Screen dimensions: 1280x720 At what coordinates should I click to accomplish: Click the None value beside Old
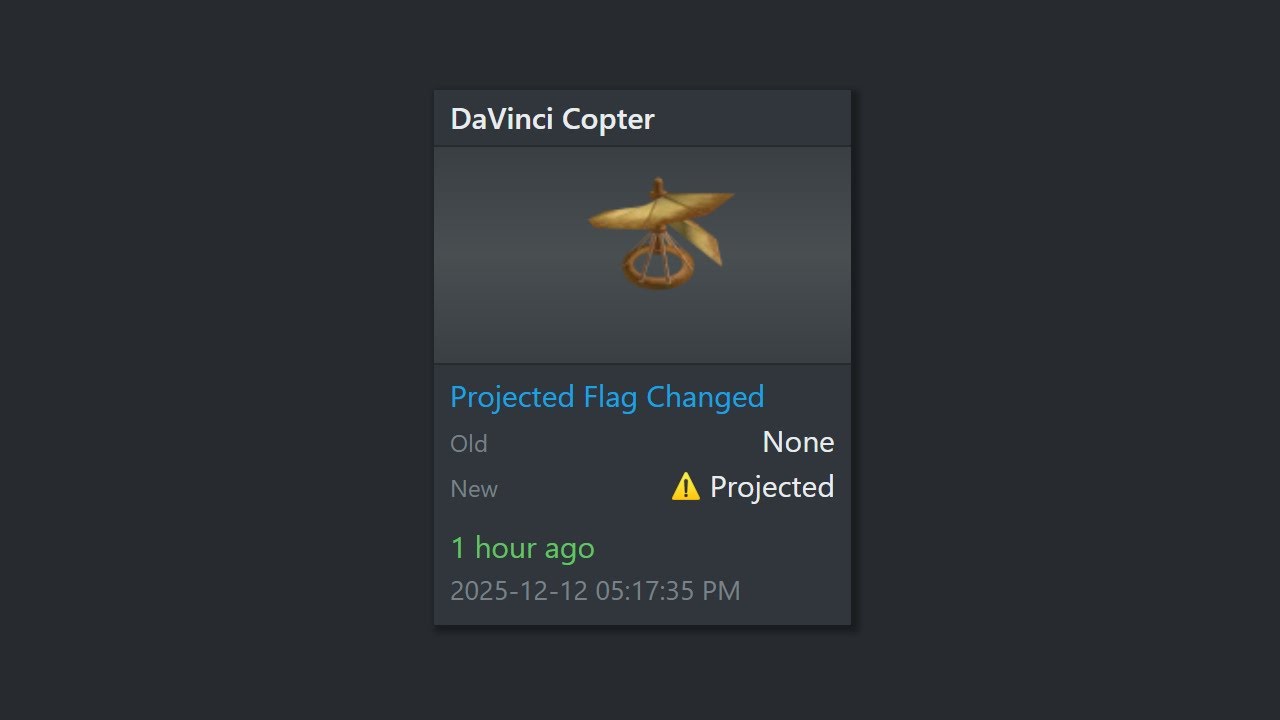click(x=798, y=442)
